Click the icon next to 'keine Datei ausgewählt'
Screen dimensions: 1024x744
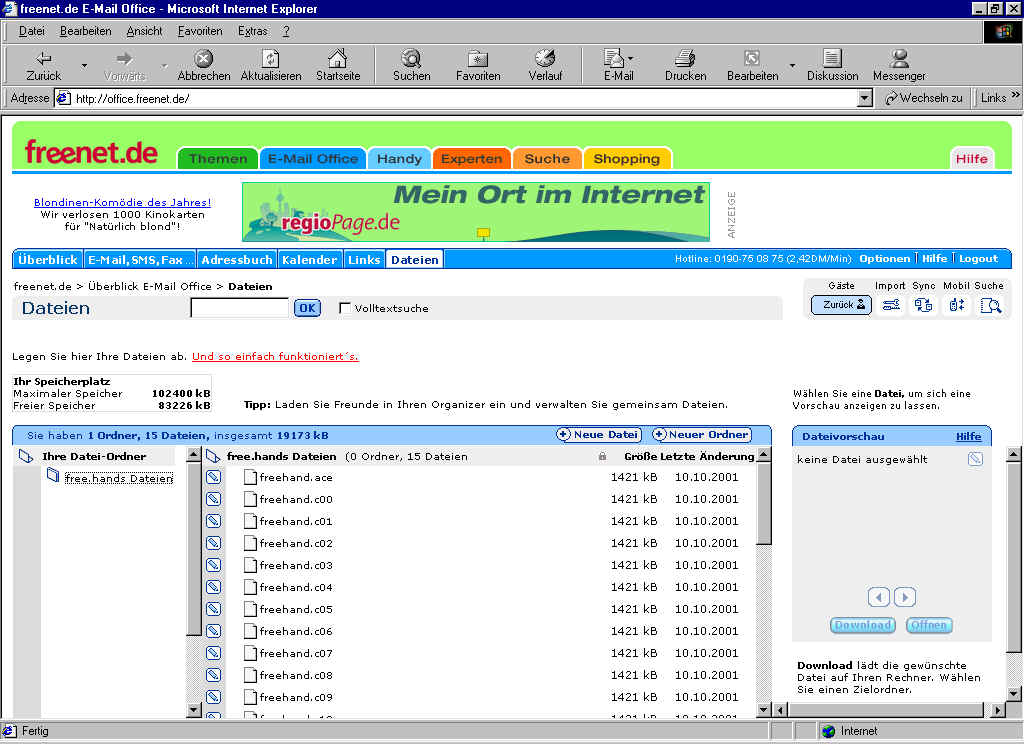click(x=975, y=459)
